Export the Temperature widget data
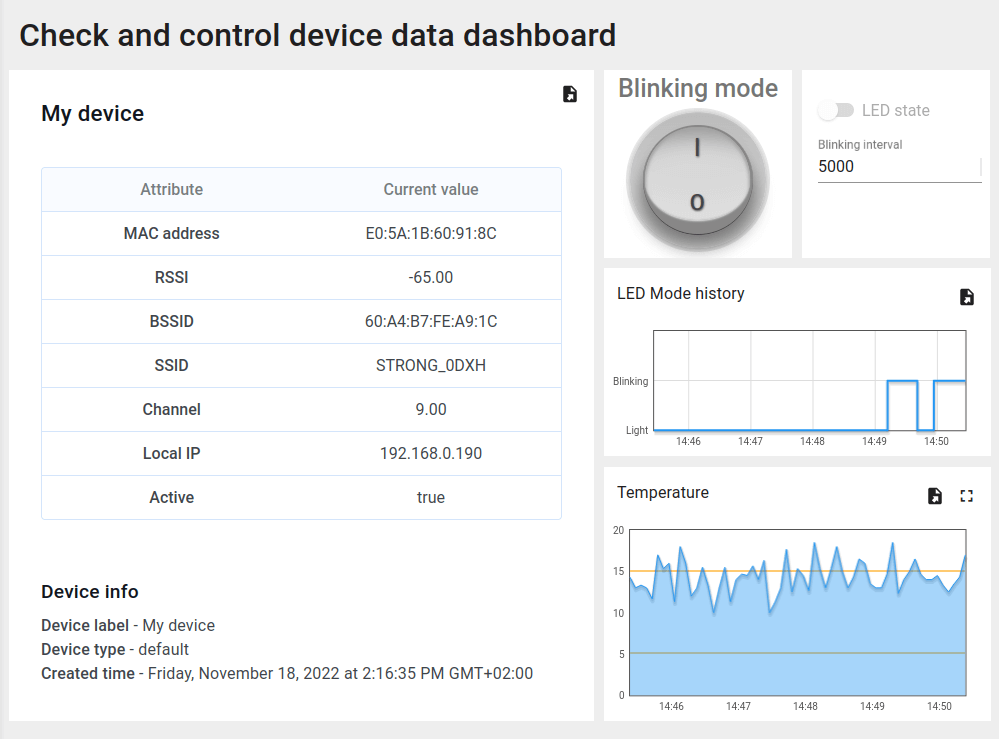 (x=934, y=496)
